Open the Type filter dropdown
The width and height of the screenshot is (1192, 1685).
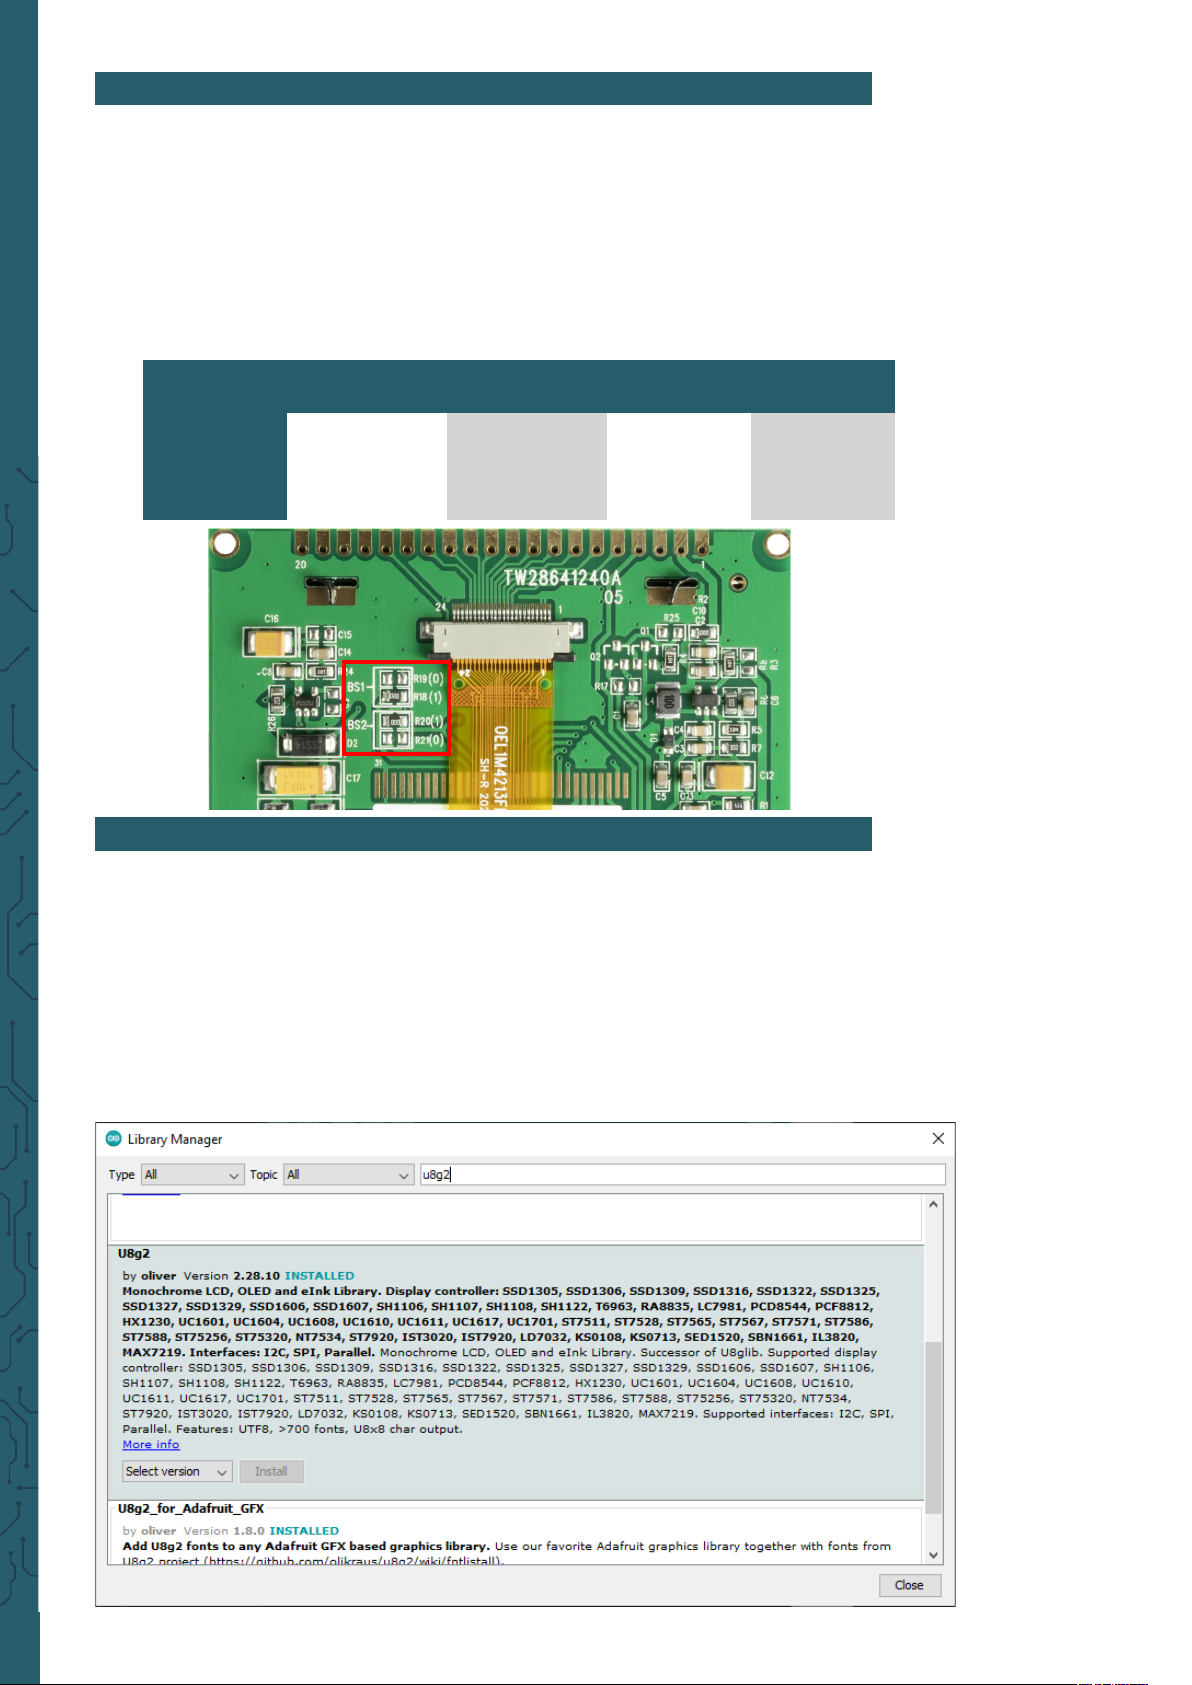pos(192,1175)
